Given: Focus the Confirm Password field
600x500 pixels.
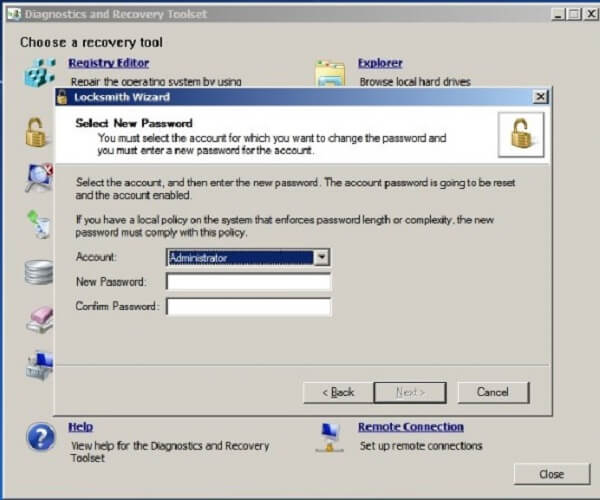Looking at the screenshot, I should 249,307.
